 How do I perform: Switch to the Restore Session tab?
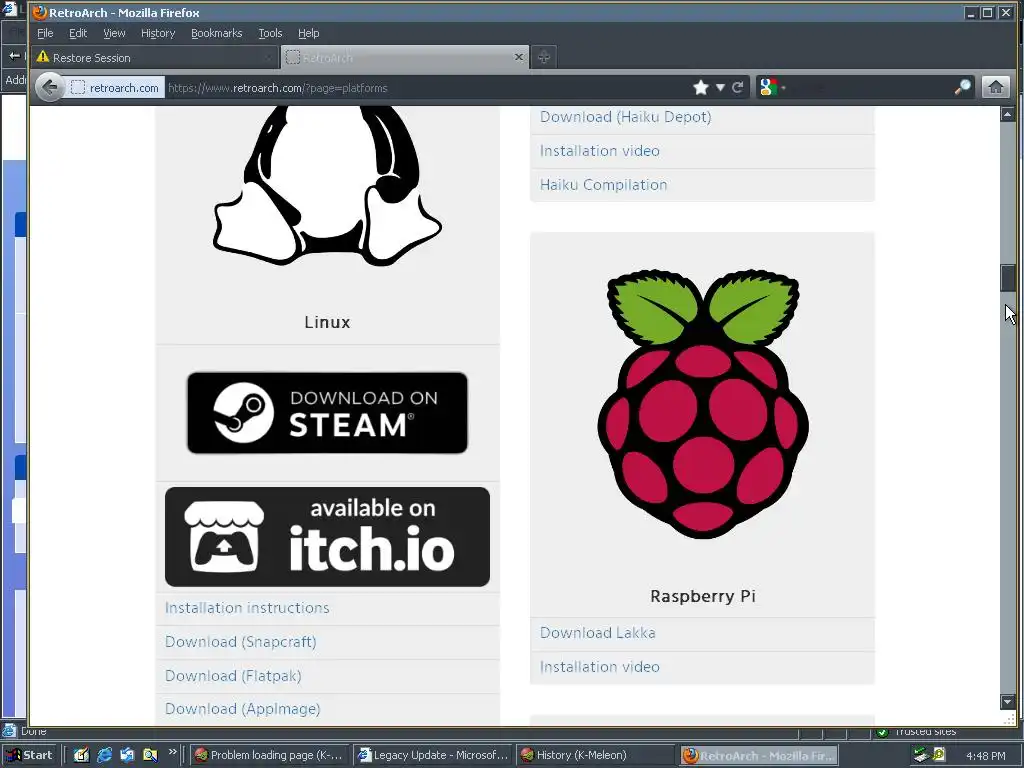(x=155, y=57)
